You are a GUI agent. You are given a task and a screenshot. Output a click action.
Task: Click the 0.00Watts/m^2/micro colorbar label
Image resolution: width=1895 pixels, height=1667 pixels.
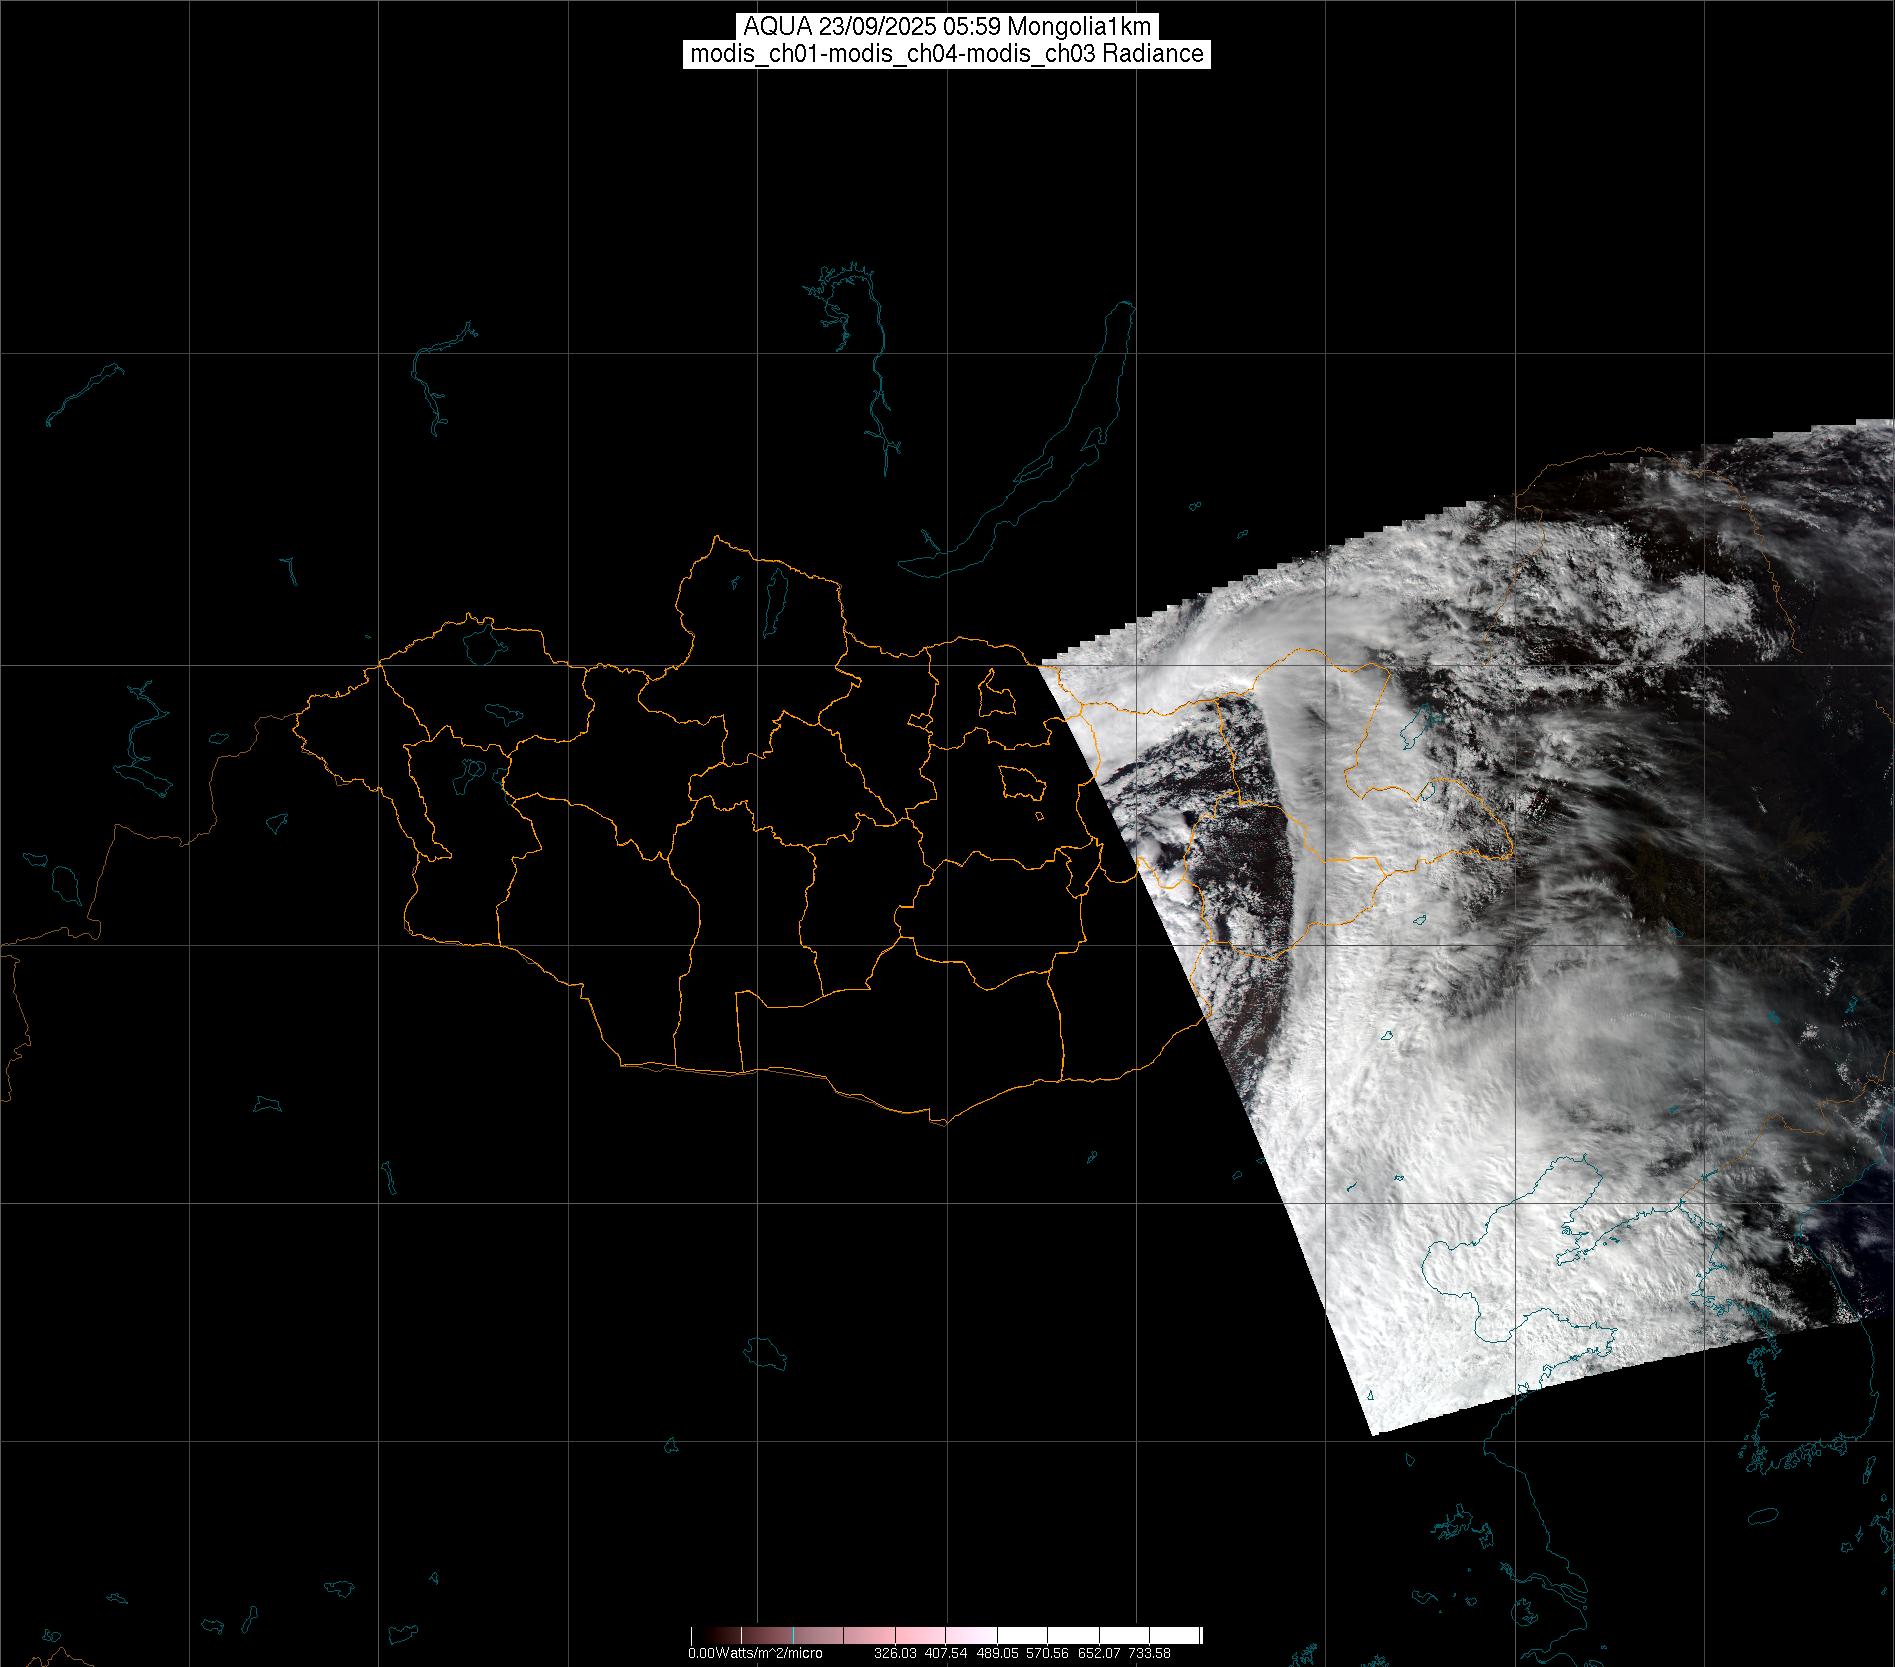pos(755,1653)
